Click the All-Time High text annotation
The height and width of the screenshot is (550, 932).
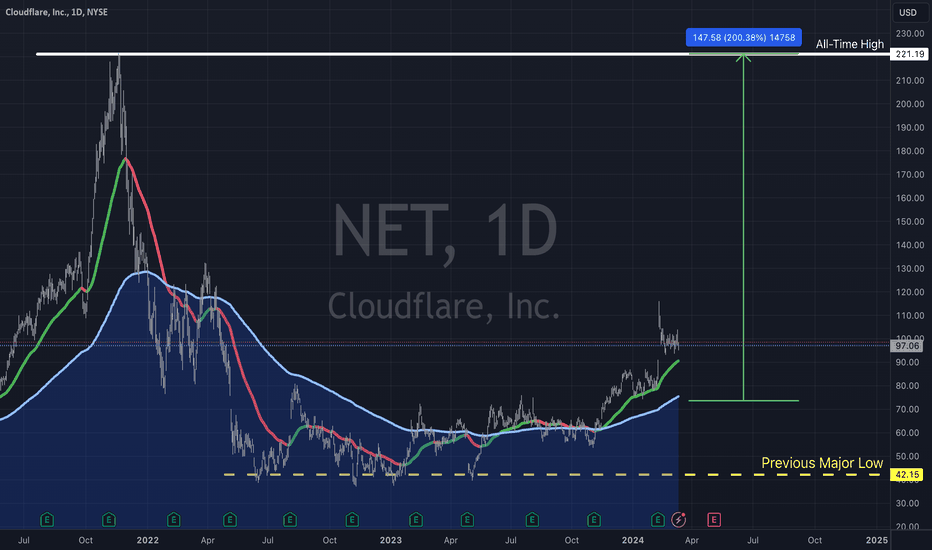849,44
